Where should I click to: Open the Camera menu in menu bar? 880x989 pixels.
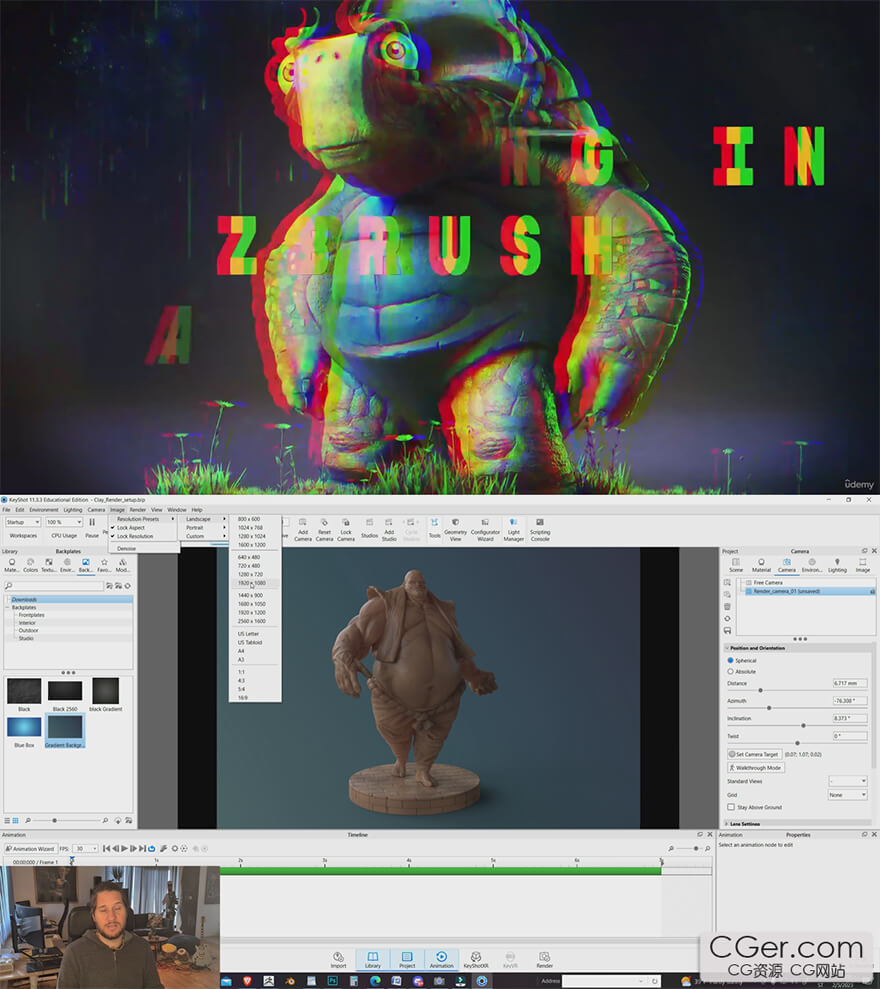pos(97,509)
